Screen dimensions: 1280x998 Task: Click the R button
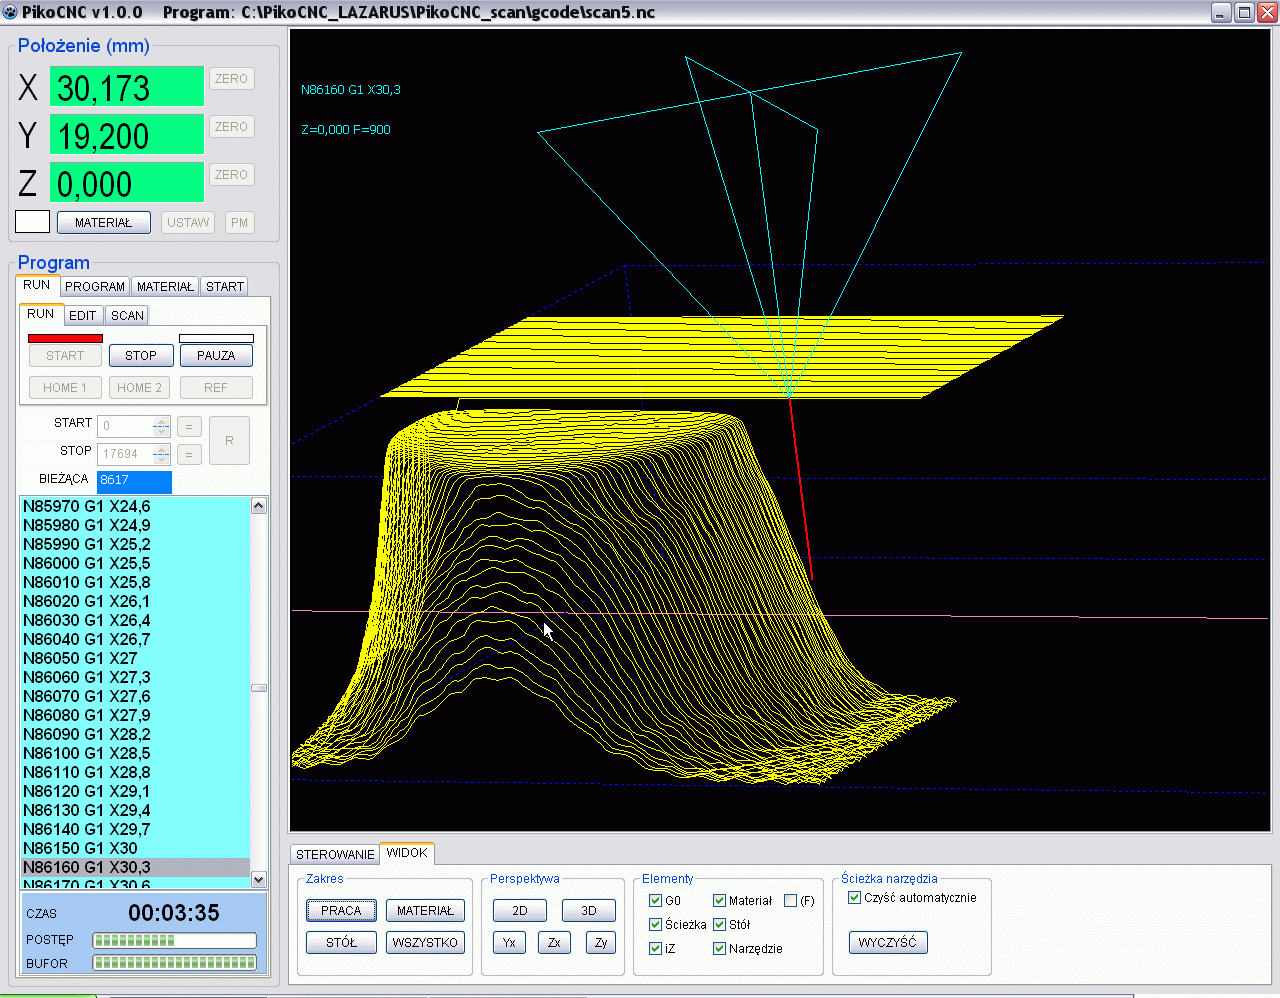(229, 441)
